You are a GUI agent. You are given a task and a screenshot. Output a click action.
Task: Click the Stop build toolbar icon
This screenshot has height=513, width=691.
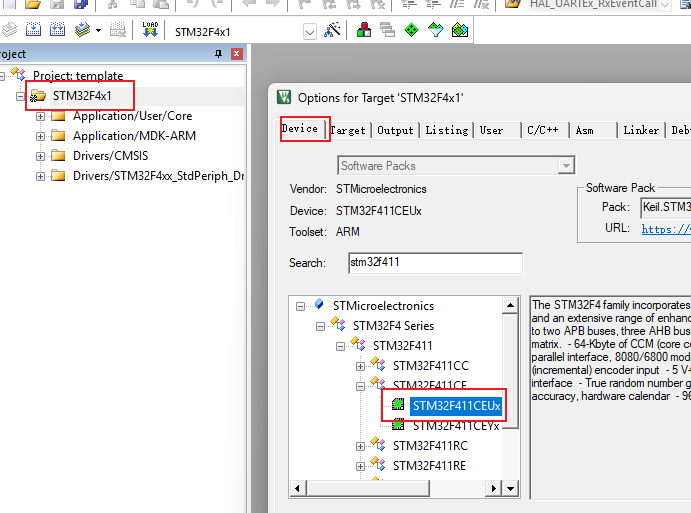tap(118, 30)
